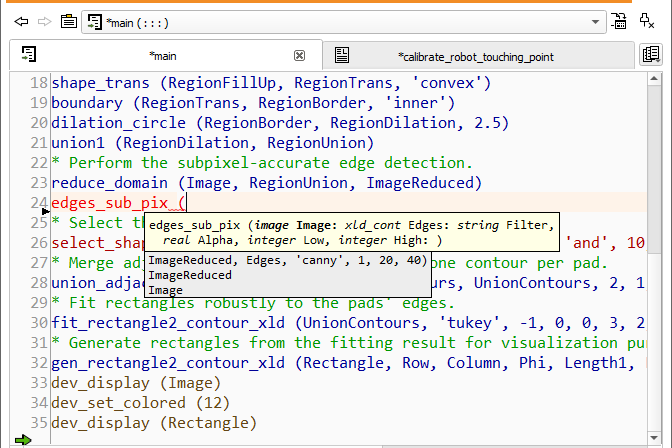
Task: Click the dropdown arrow of procedure combo box
Action: [595, 22]
